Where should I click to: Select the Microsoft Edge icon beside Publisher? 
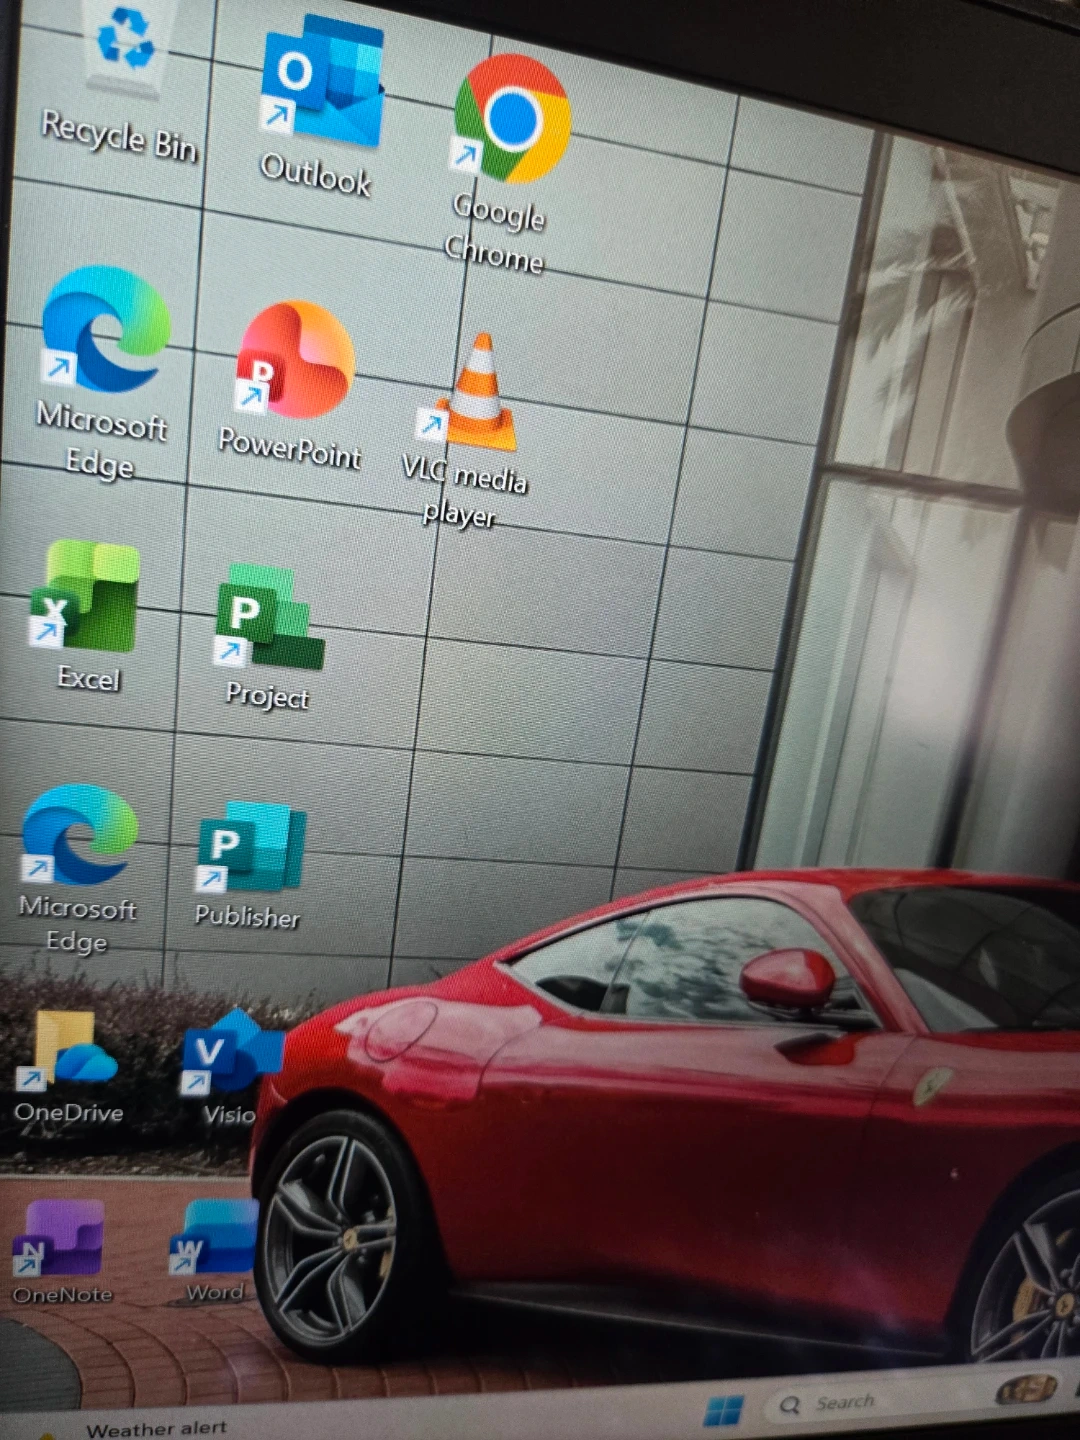pos(80,836)
